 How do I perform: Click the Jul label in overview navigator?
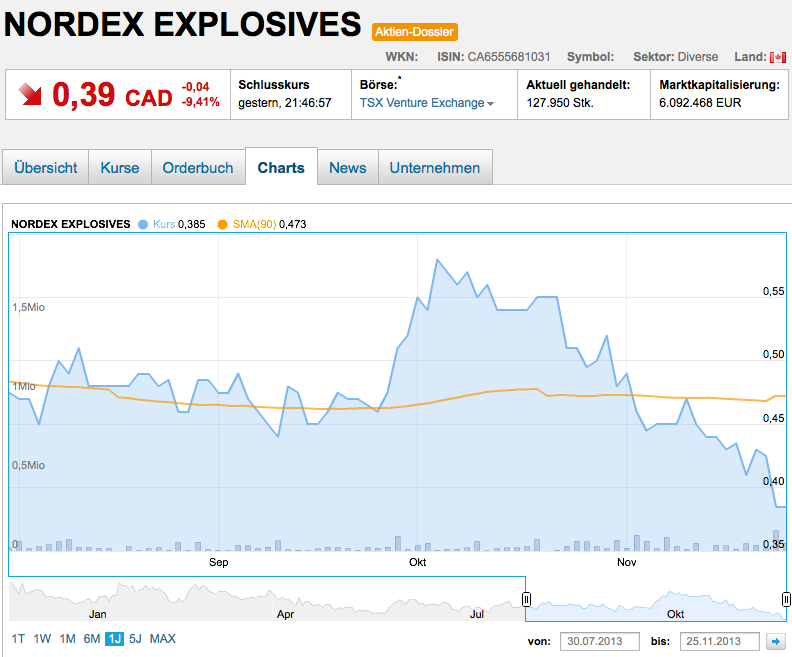tap(477, 614)
